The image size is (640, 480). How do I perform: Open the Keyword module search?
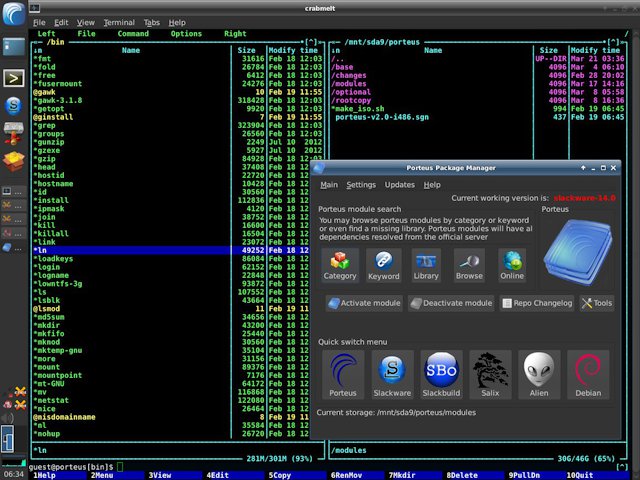(384, 265)
